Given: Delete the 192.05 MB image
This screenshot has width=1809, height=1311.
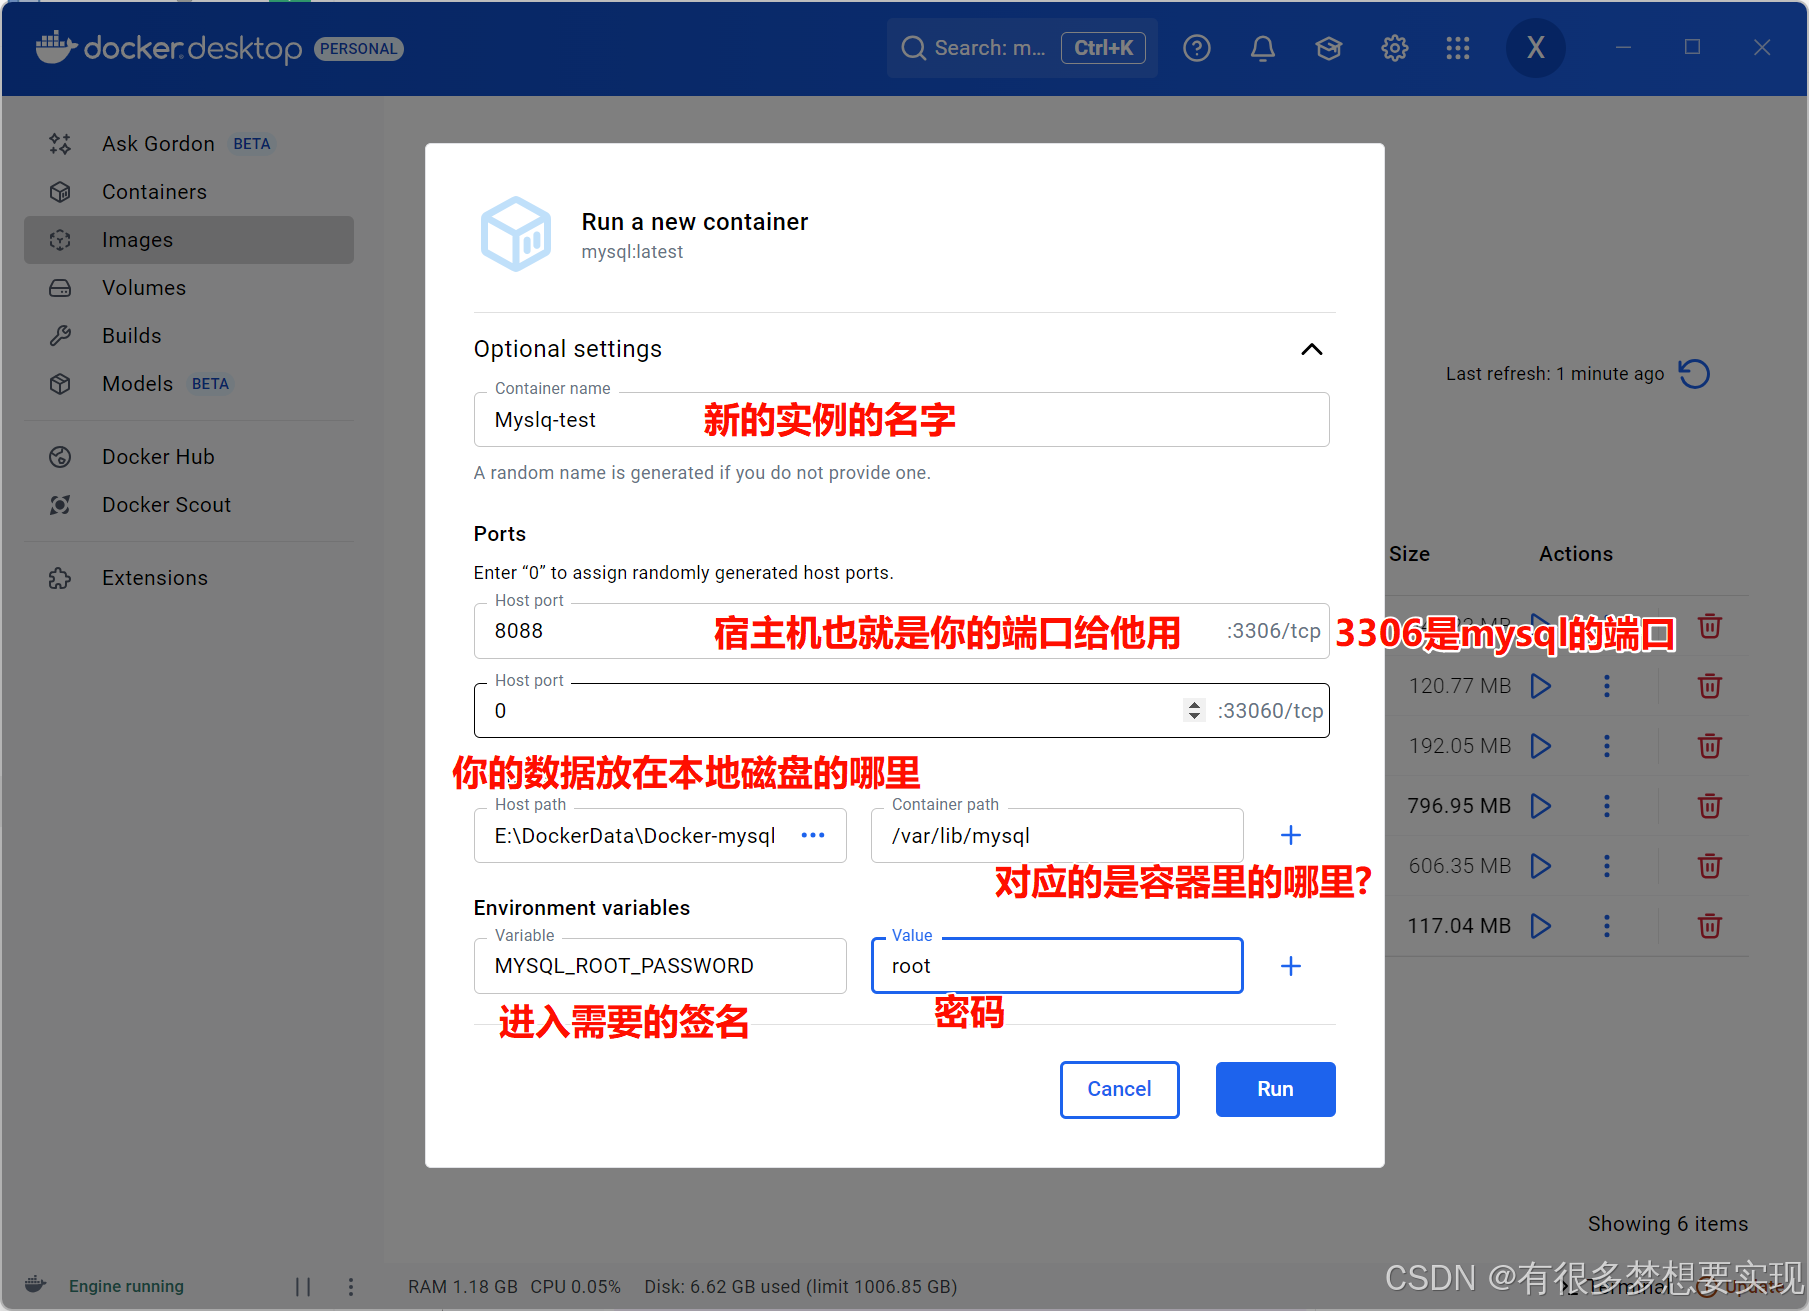Looking at the screenshot, I should [x=1710, y=746].
